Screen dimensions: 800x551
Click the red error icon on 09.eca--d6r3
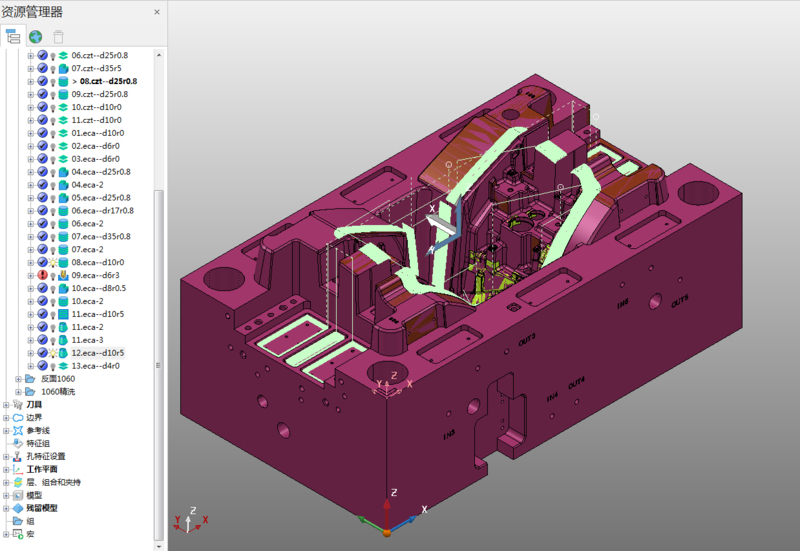pos(43,275)
